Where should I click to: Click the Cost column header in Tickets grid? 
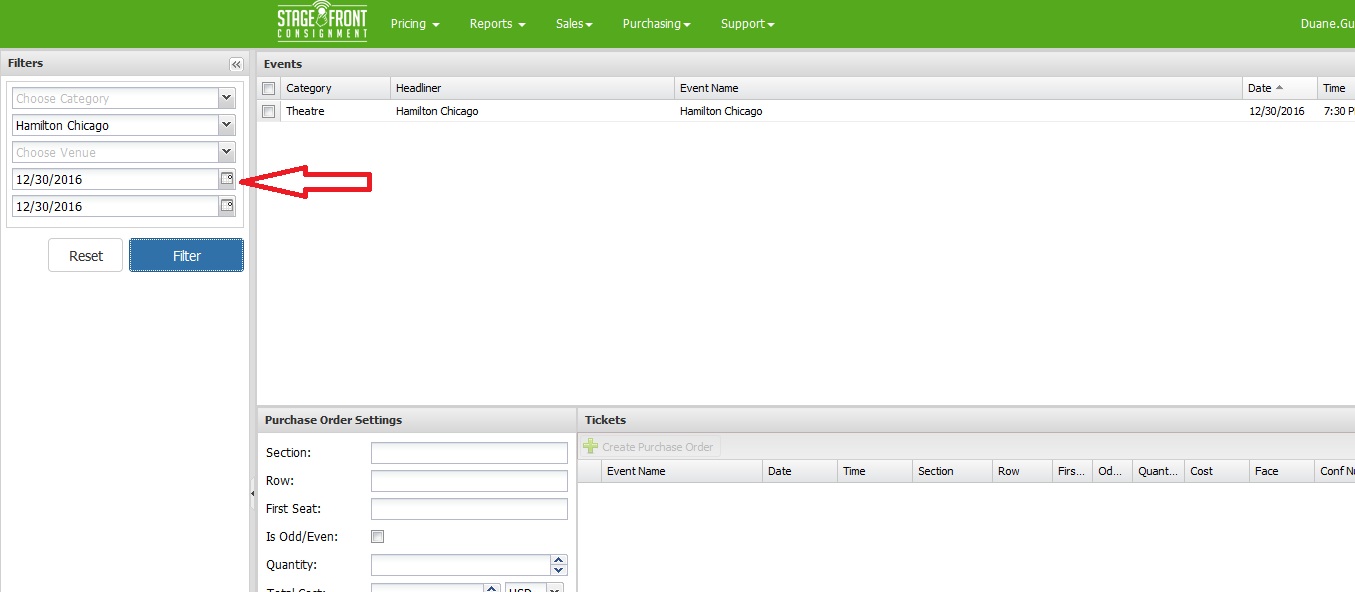pos(1217,471)
